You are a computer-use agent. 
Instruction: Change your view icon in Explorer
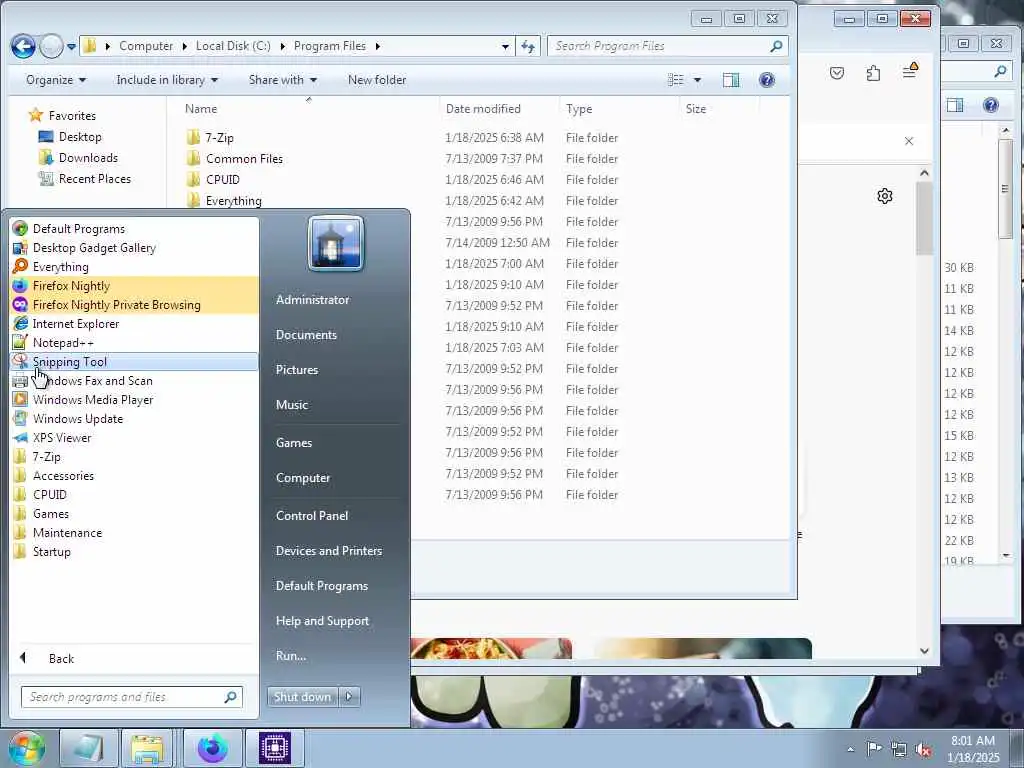point(676,80)
